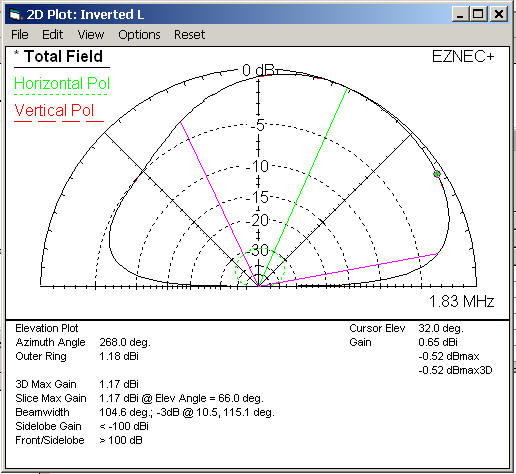Click the 1.83 MHz frequency label

(x=461, y=301)
